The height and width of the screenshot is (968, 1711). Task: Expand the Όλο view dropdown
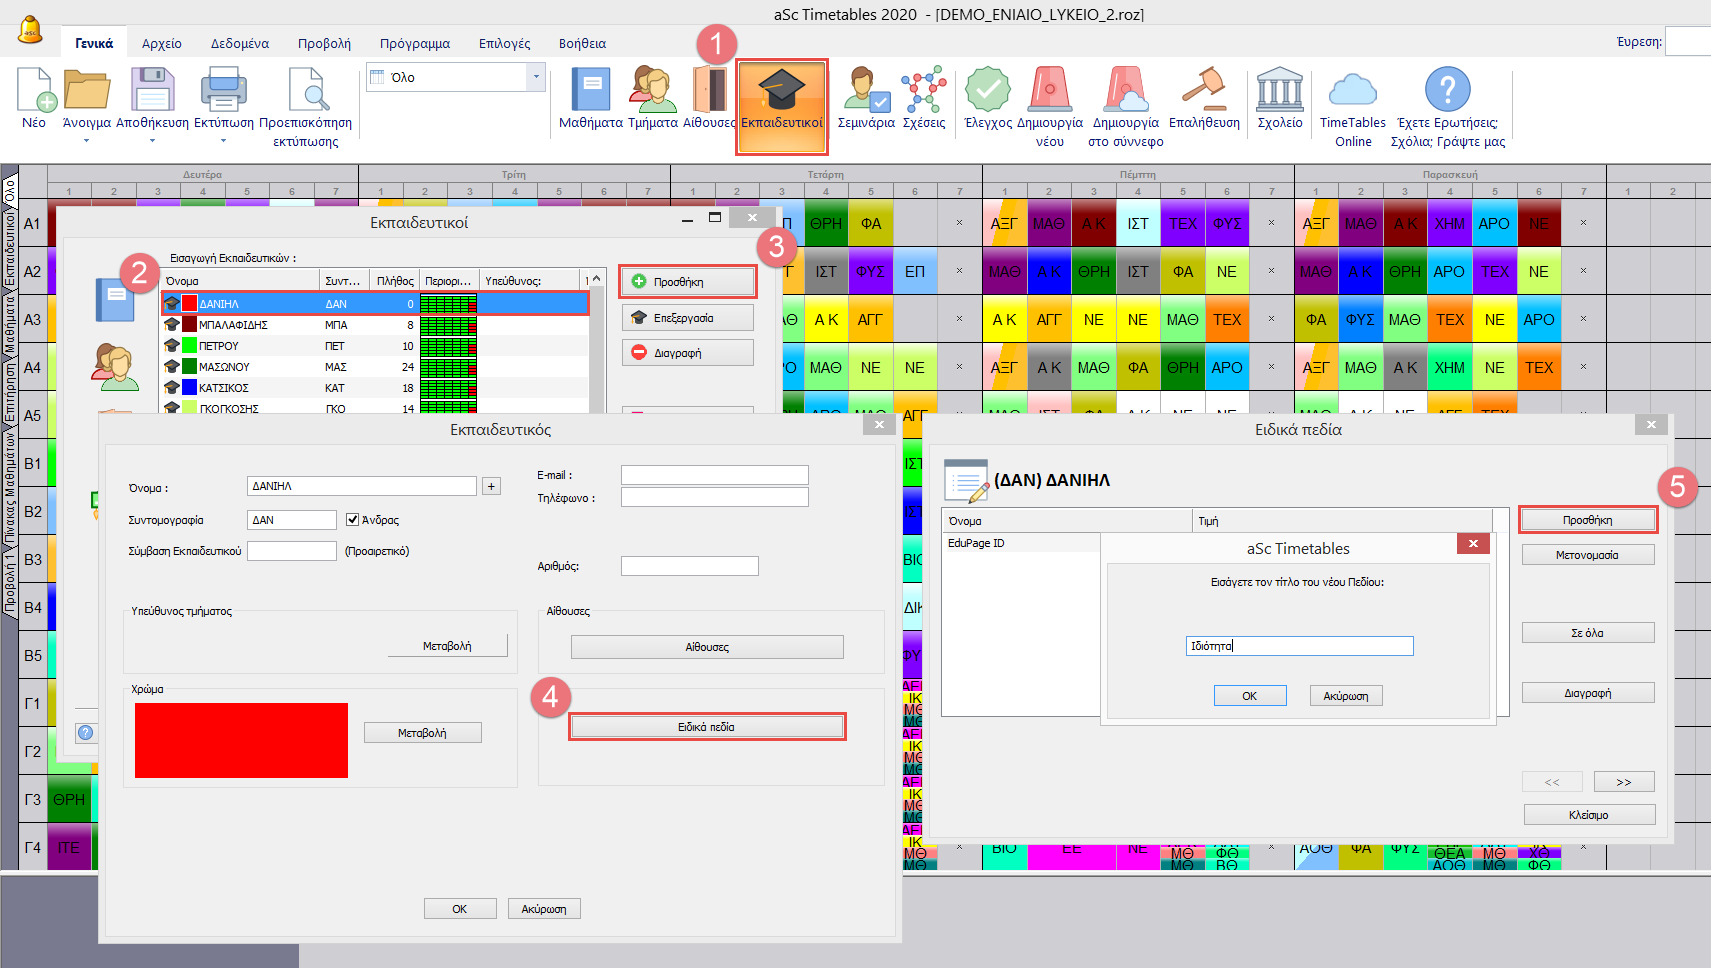coord(536,77)
